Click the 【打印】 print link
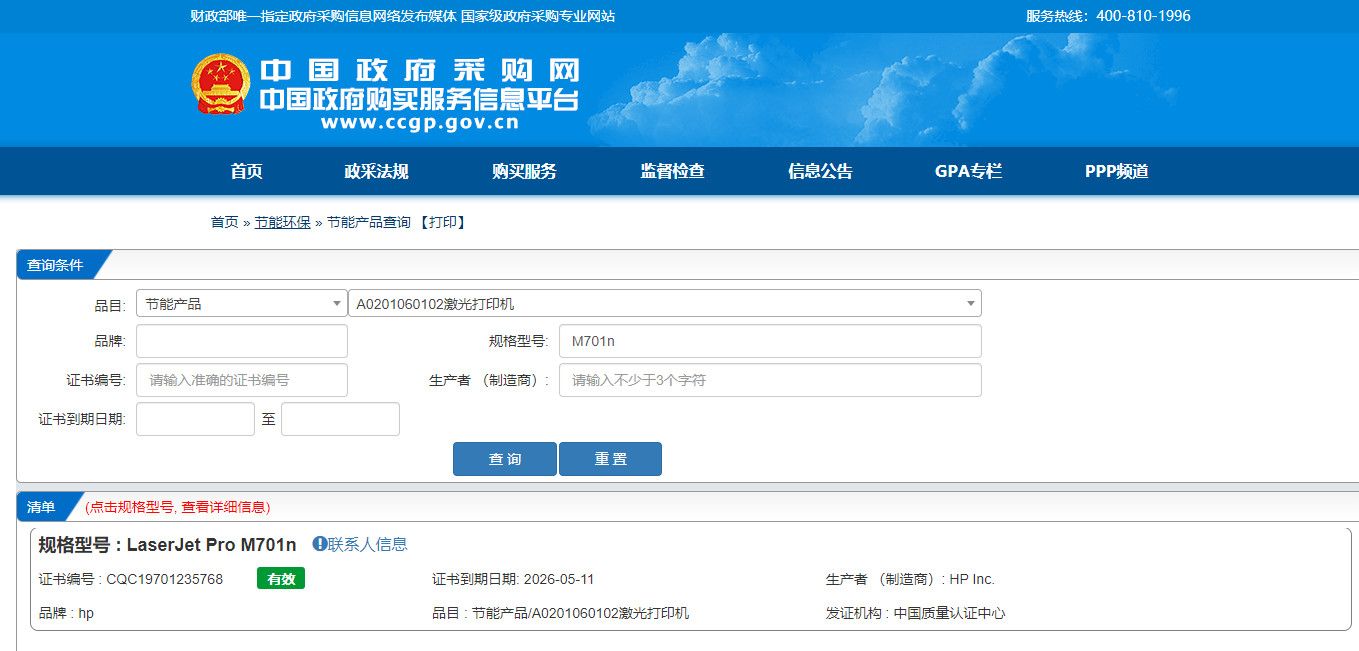The height and width of the screenshot is (651, 1359). [x=441, y=222]
